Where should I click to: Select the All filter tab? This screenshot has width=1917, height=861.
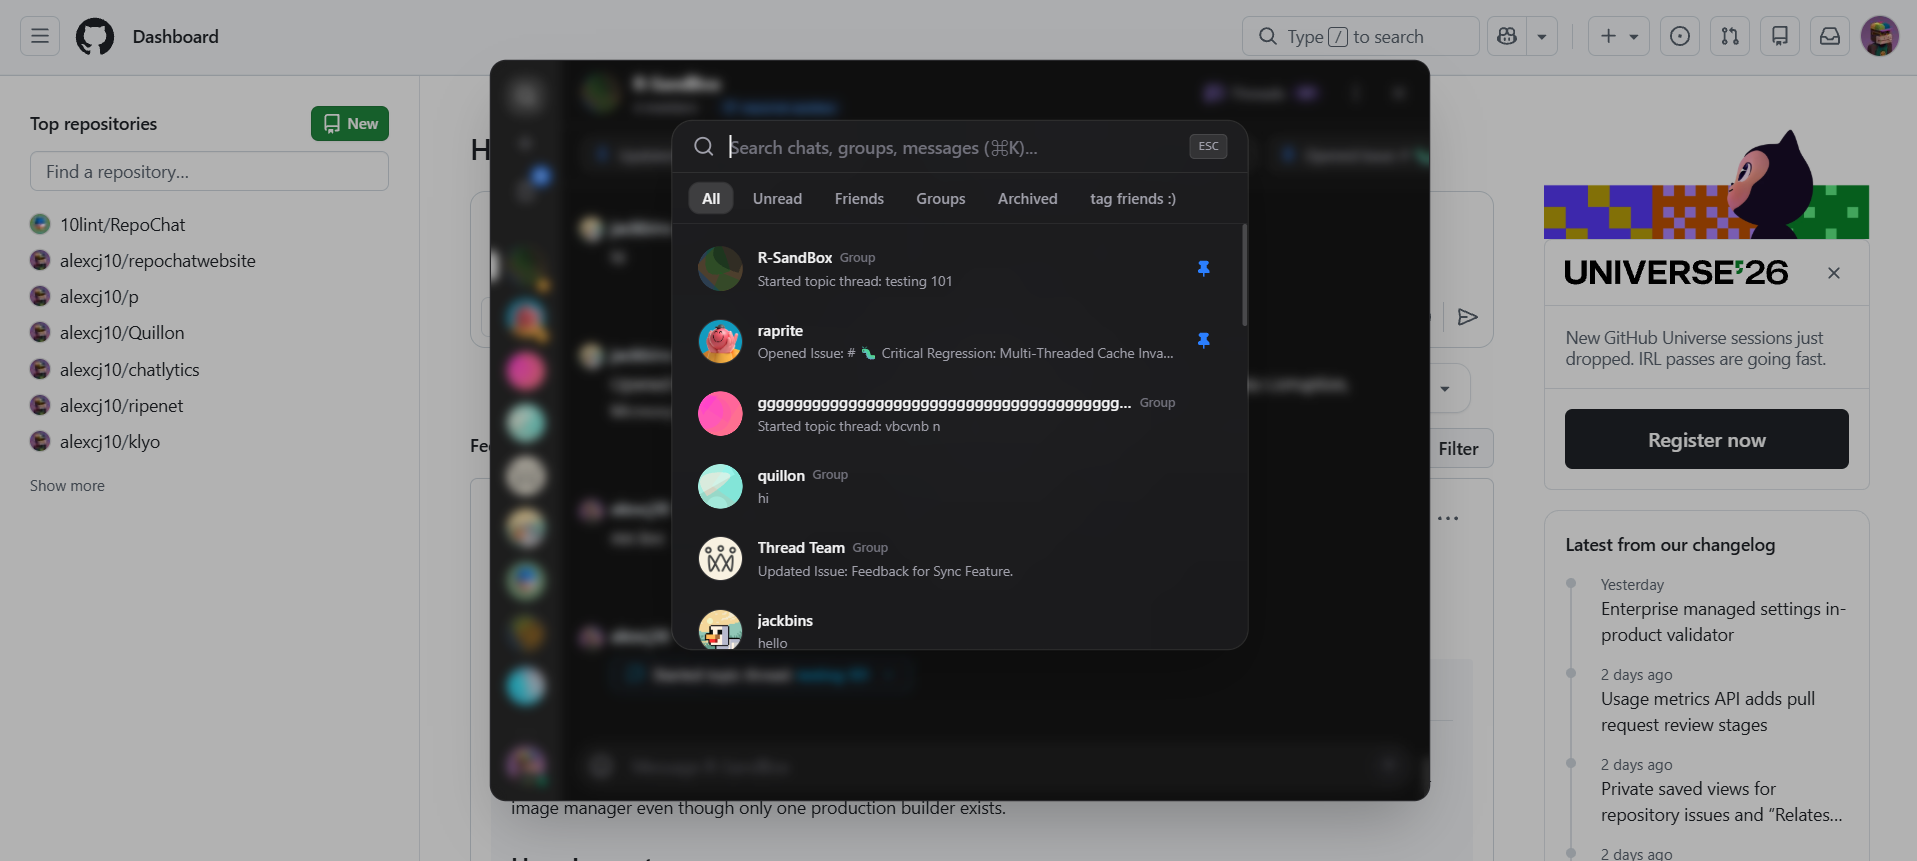click(x=711, y=199)
